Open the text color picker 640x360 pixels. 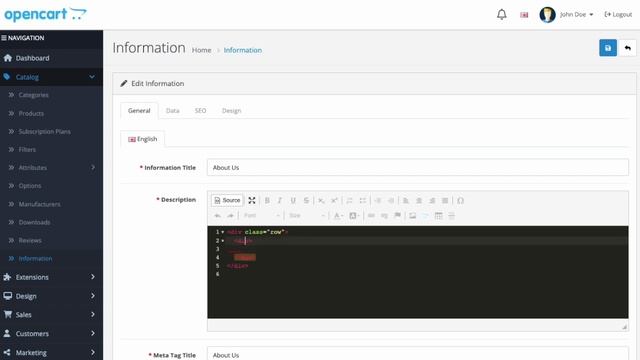338,216
